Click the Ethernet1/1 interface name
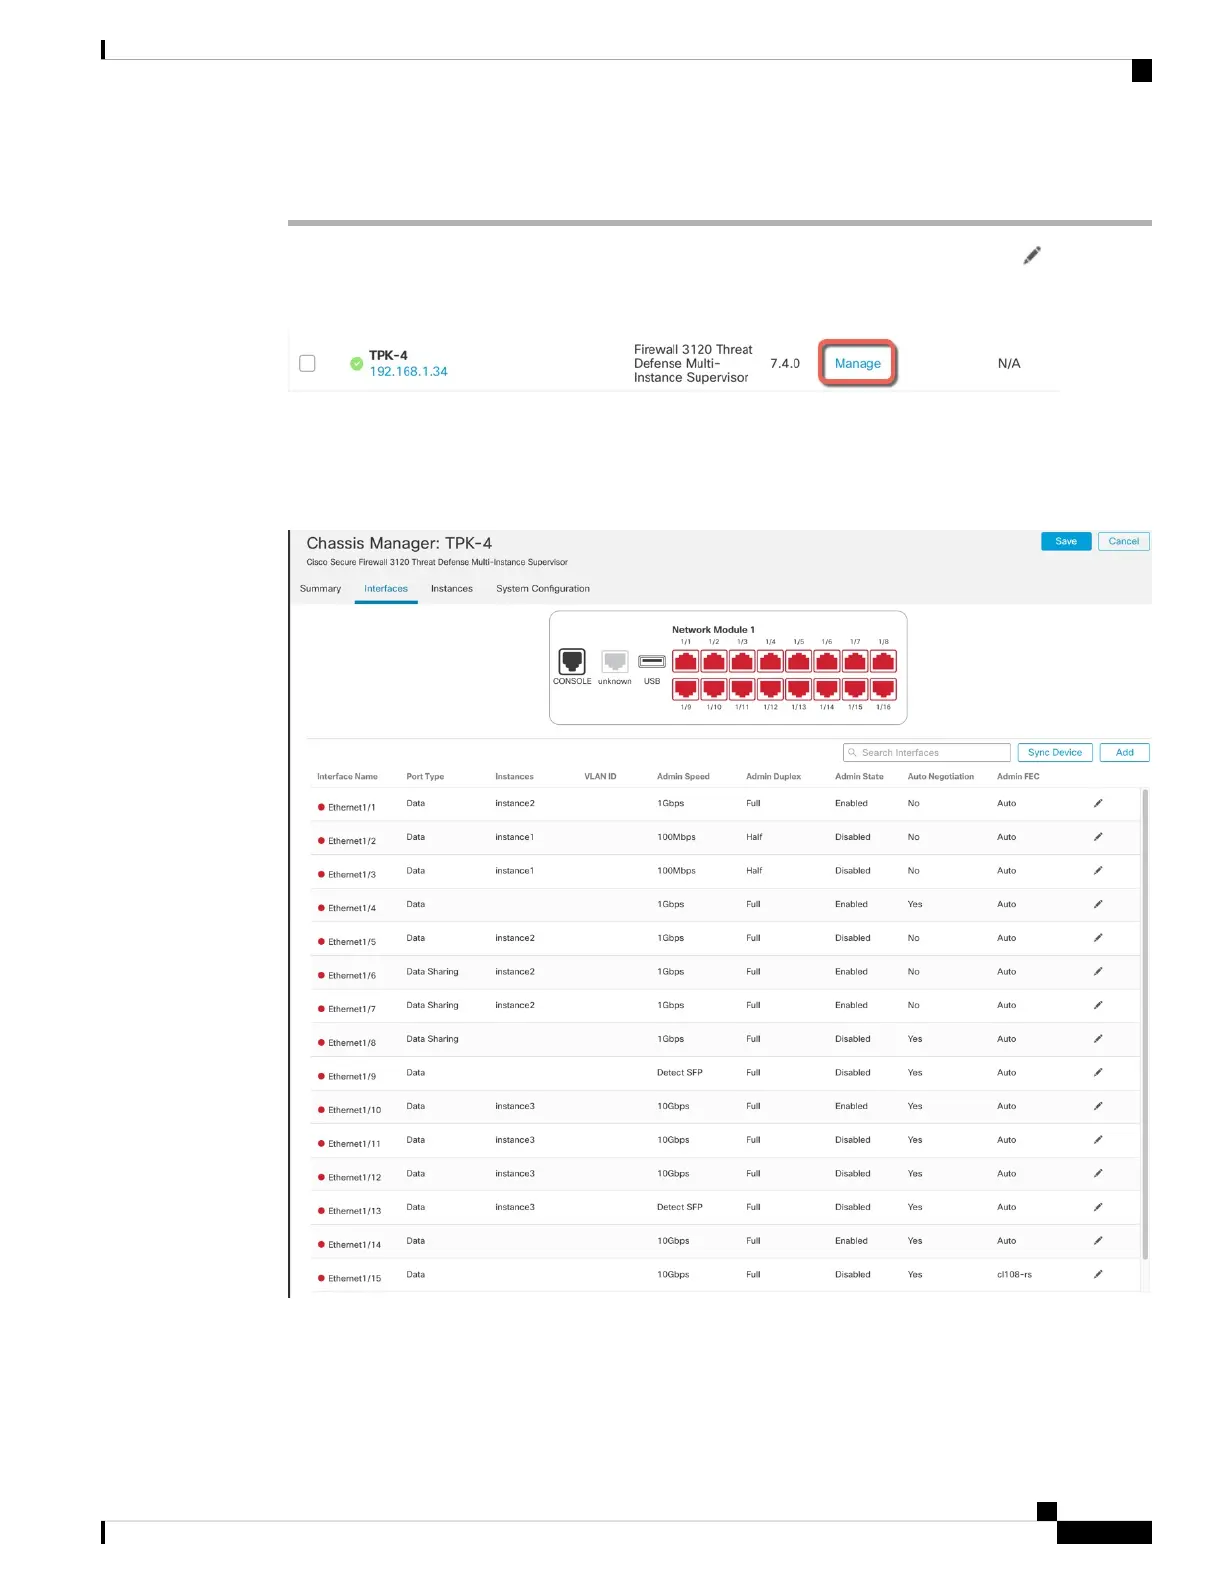The height and width of the screenshot is (1584, 1224). 352,807
